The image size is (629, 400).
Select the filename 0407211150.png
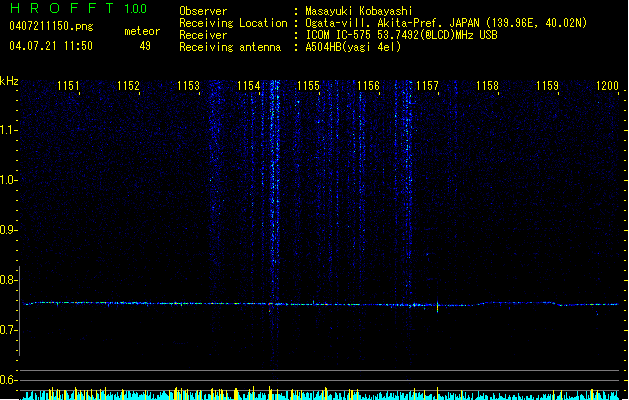click(51, 26)
